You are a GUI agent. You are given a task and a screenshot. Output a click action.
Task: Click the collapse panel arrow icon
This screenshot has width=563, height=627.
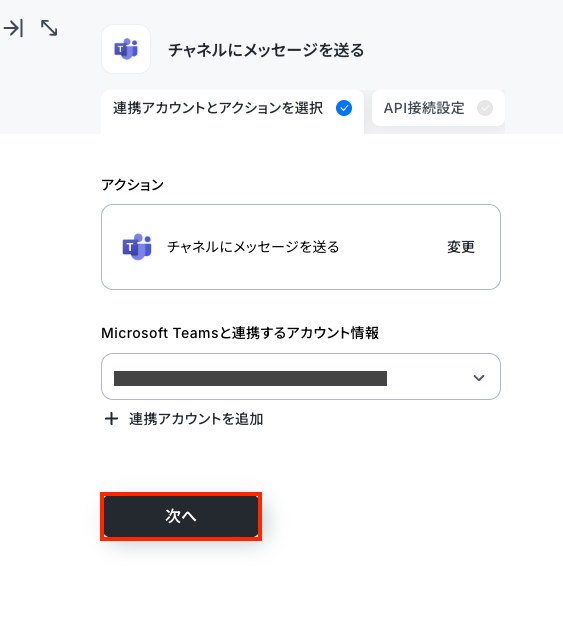click(13, 28)
